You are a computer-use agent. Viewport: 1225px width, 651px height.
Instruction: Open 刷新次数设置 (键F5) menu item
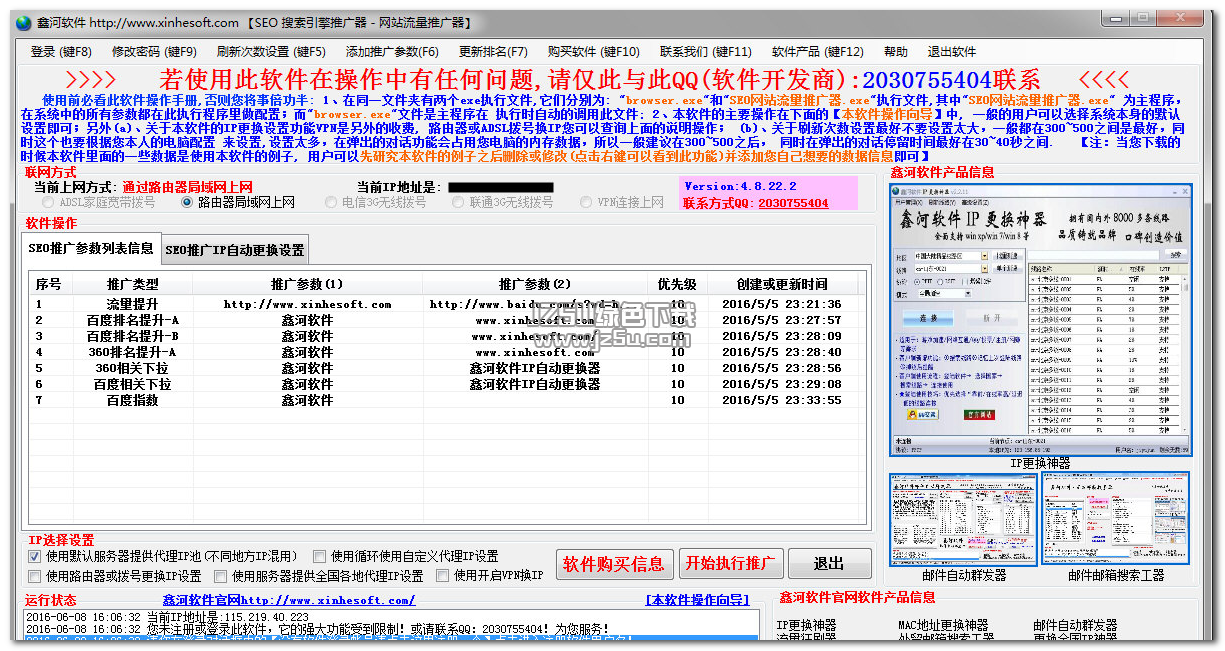pyautogui.click(x=271, y=52)
